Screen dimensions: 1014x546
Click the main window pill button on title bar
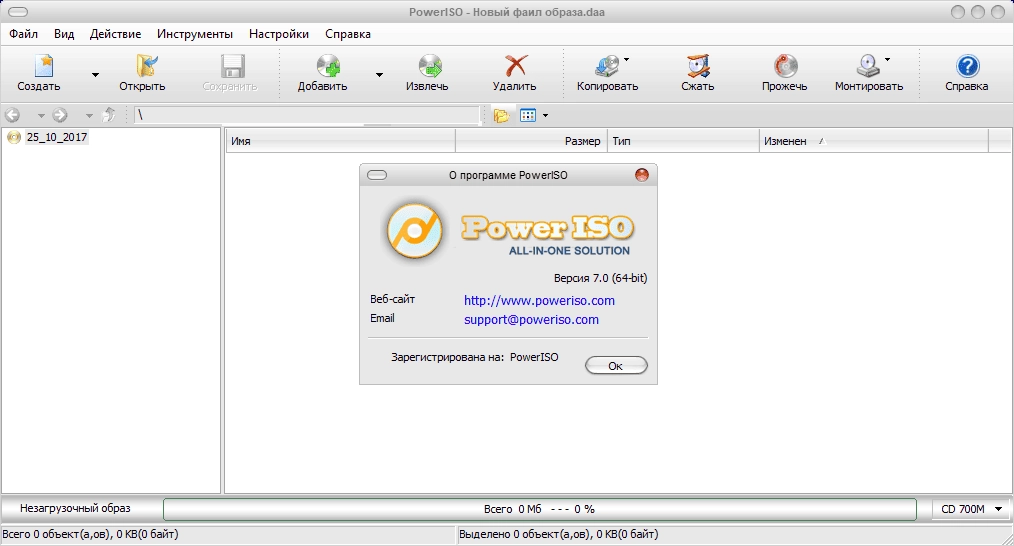coord(17,12)
